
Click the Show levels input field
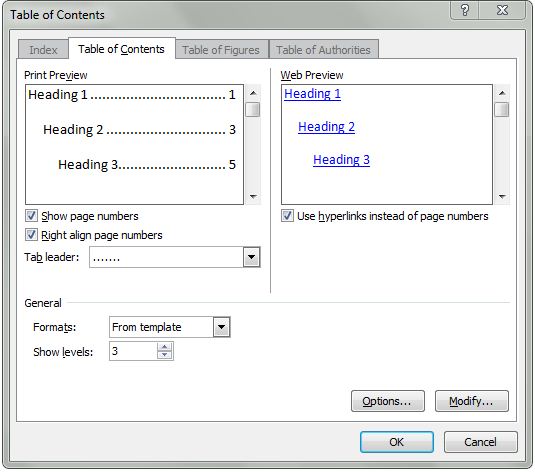coord(133,351)
